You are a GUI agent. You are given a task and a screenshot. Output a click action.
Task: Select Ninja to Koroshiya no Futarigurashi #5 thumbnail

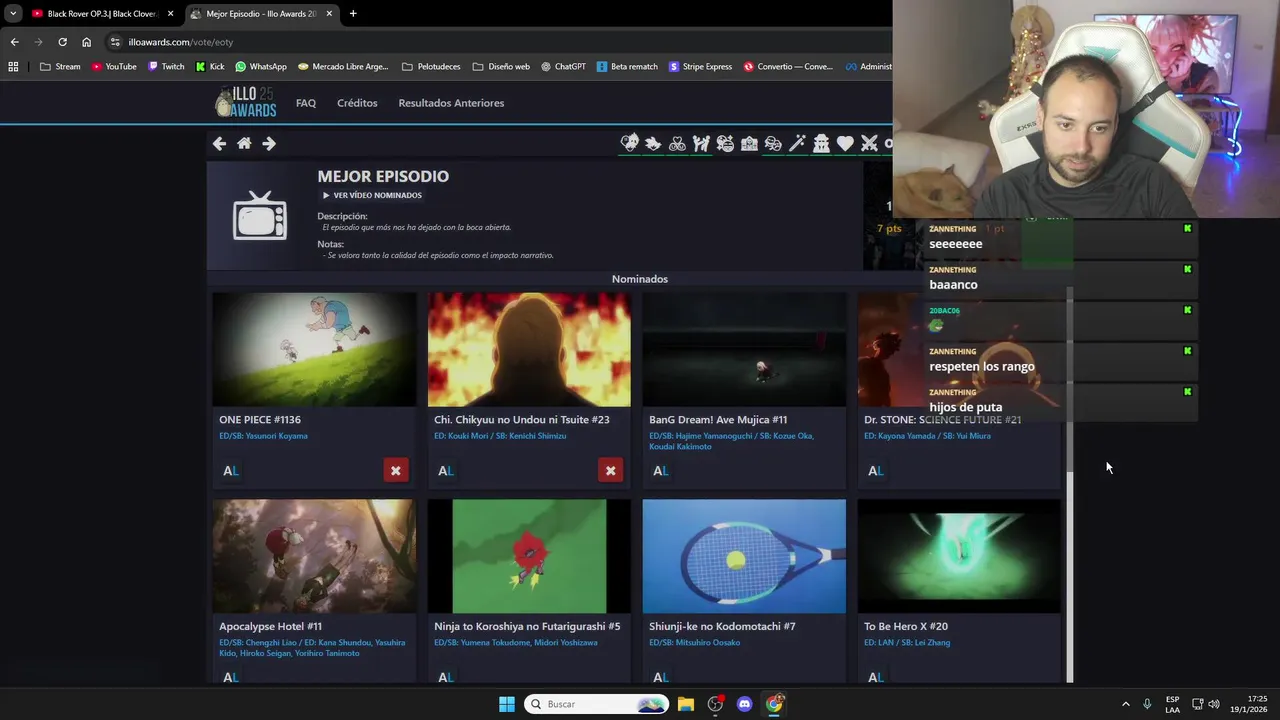click(529, 556)
